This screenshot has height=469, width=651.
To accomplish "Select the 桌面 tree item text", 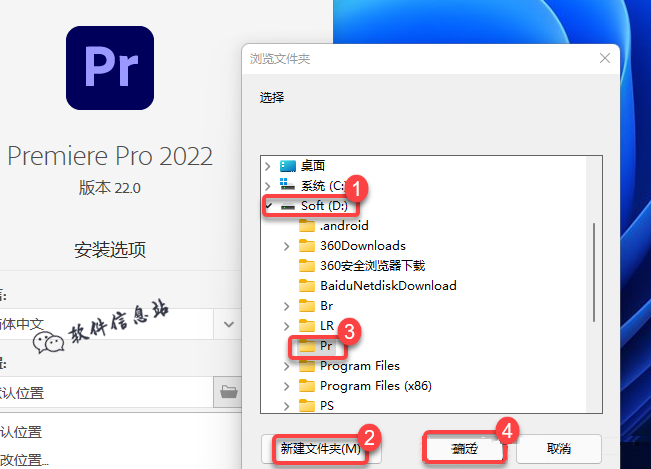I will (x=313, y=166).
